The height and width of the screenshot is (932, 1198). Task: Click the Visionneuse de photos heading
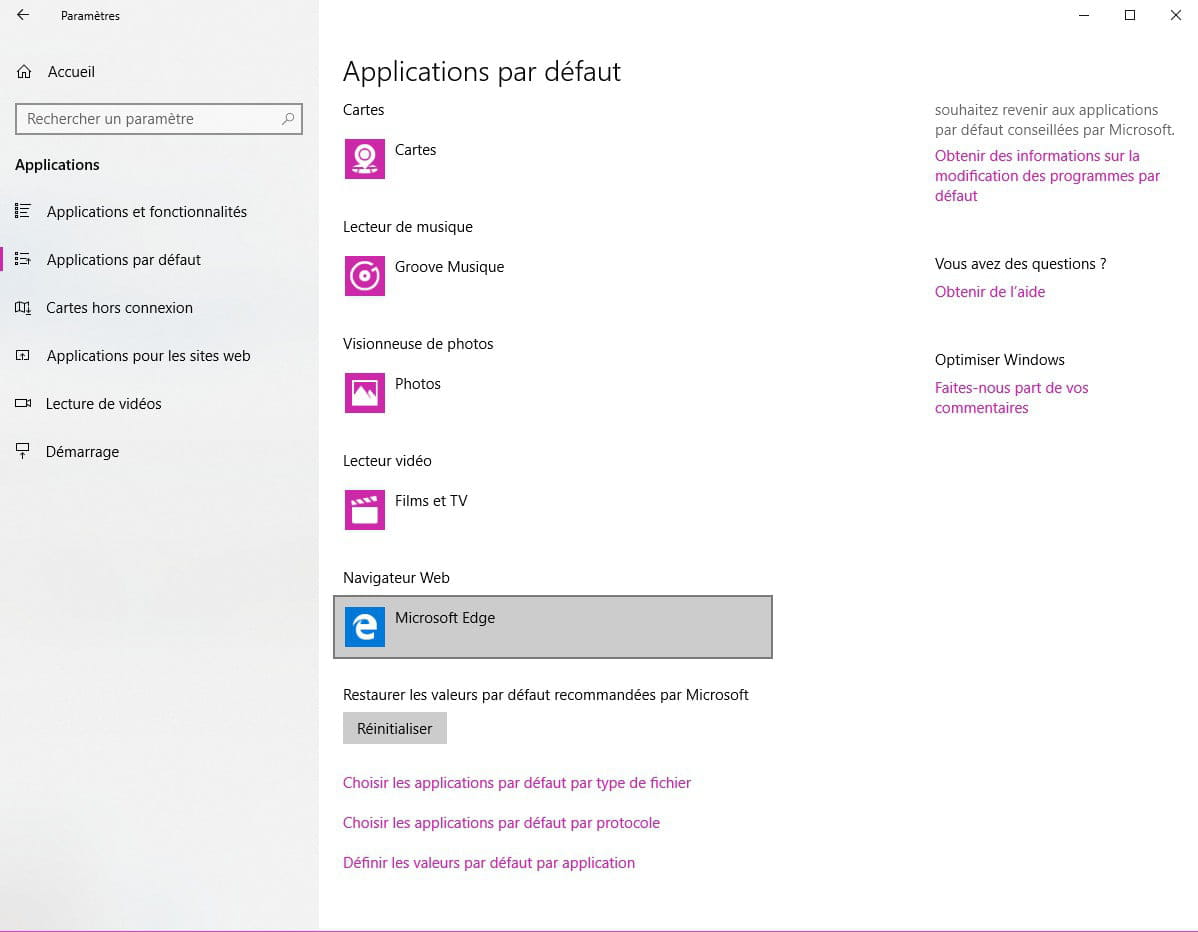tap(418, 344)
